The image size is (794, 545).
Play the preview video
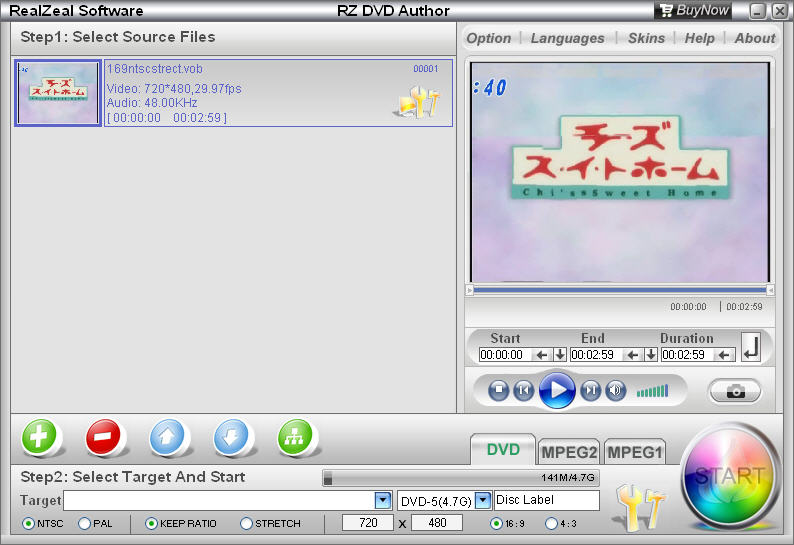(x=557, y=390)
